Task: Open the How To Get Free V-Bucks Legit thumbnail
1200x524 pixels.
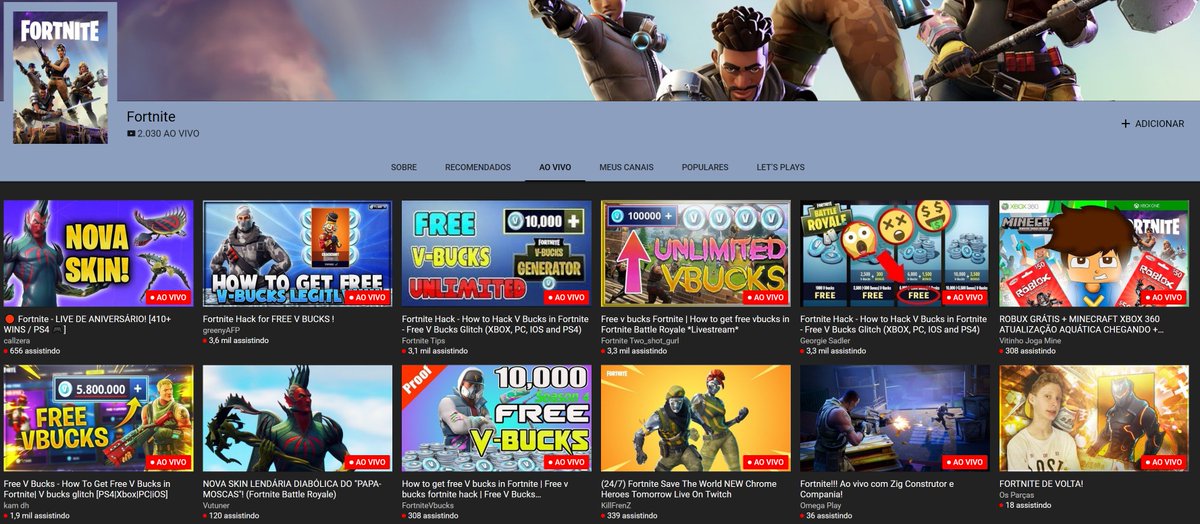Action: pyautogui.click(x=298, y=254)
